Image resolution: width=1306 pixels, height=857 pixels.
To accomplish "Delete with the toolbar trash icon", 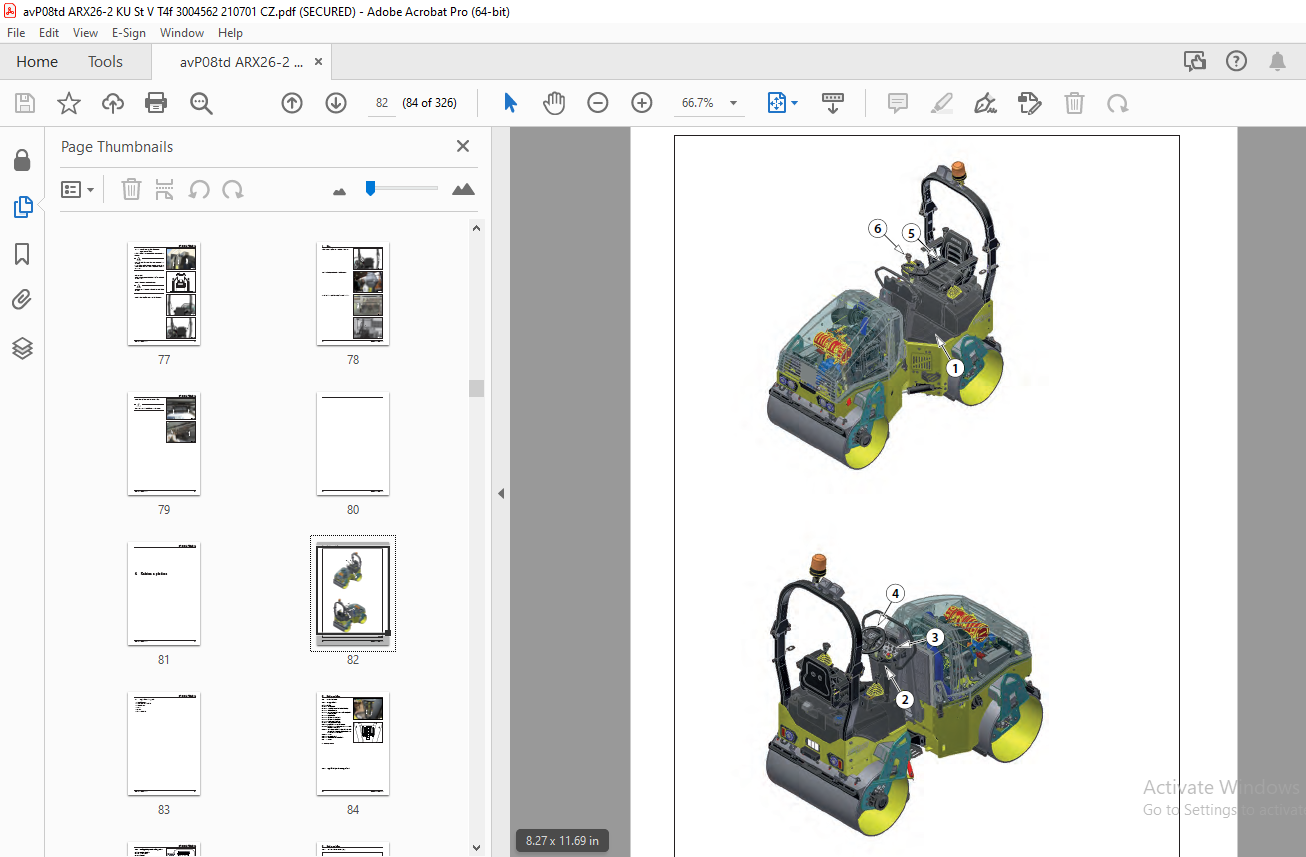I will click(x=1074, y=103).
